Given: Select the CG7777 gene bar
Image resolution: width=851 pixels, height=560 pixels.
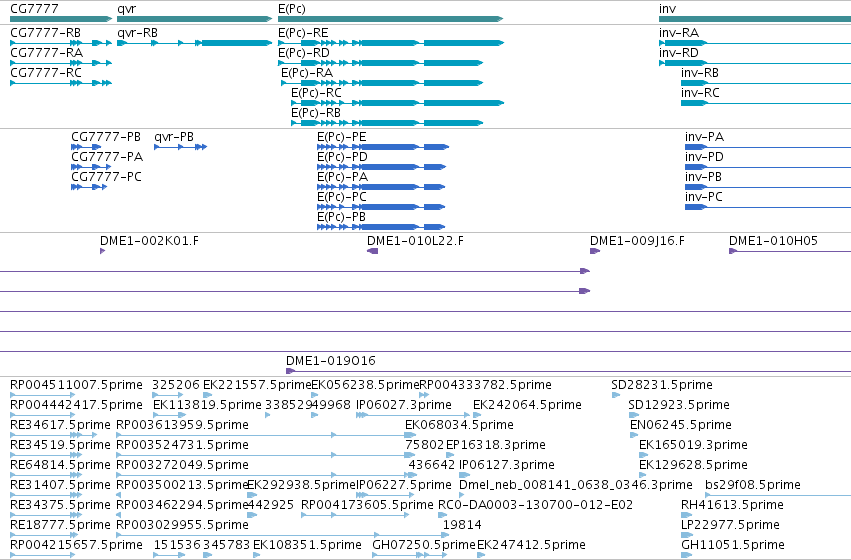Looking at the screenshot, I should [61, 19].
